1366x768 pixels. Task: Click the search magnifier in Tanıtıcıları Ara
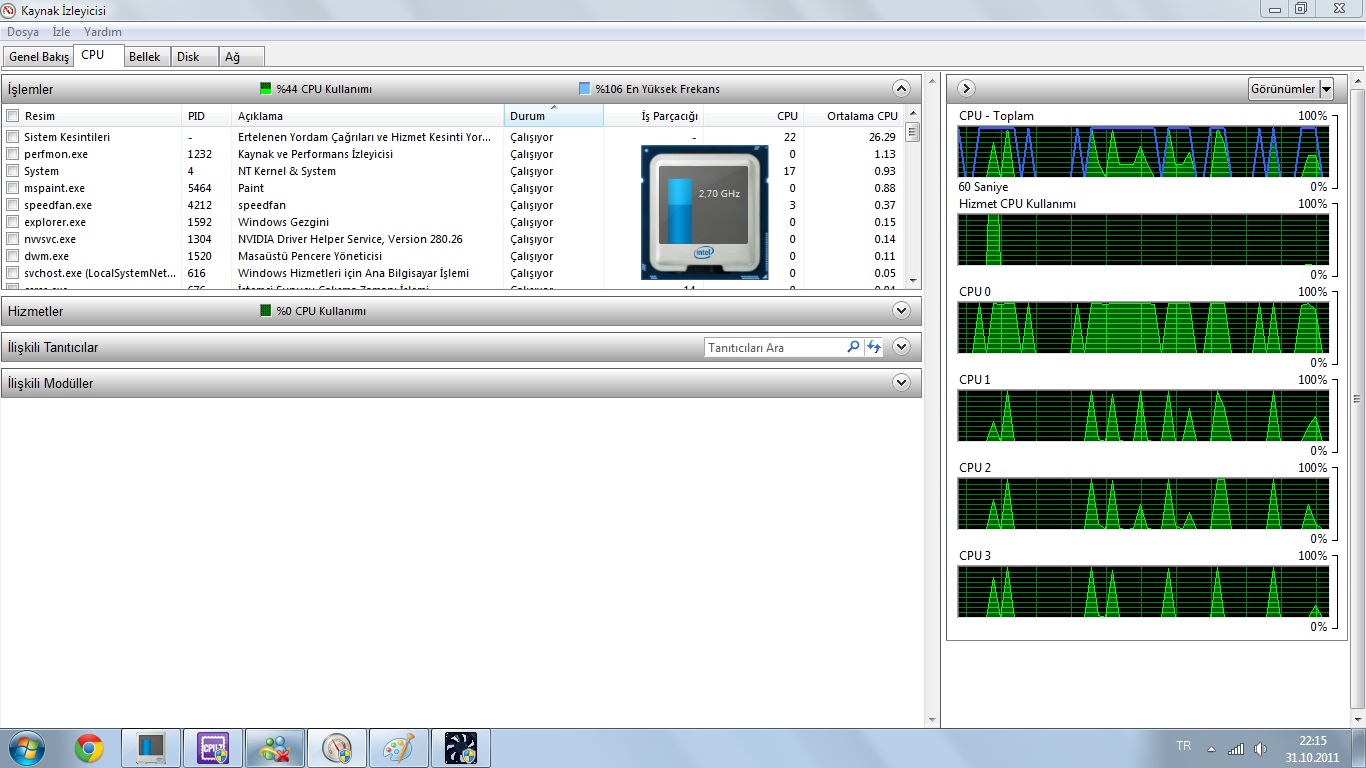(853, 347)
